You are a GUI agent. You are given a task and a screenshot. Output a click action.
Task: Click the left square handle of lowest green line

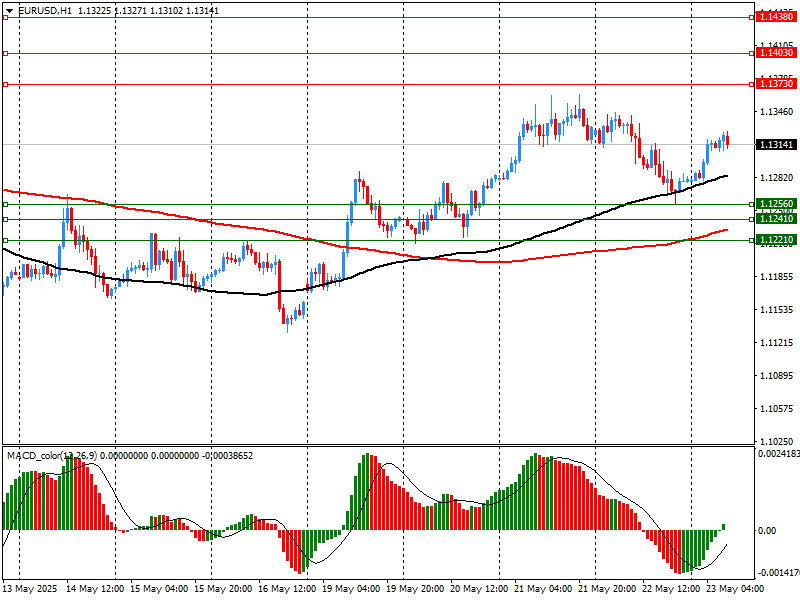pyautogui.click(x=5, y=240)
